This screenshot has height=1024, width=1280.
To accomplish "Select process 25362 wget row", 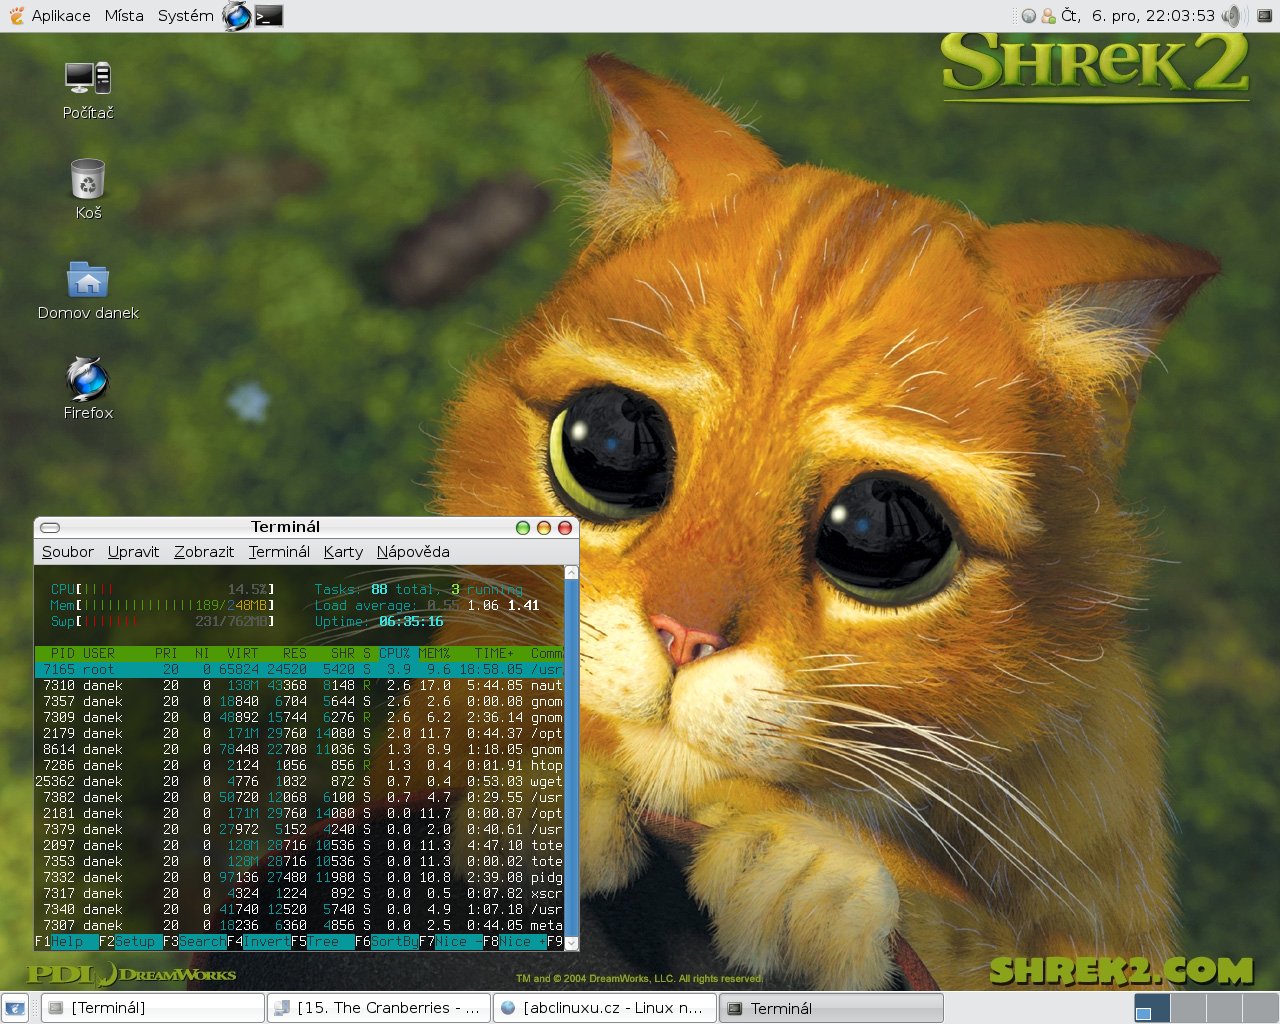I will pyautogui.click(x=299, y=781).
